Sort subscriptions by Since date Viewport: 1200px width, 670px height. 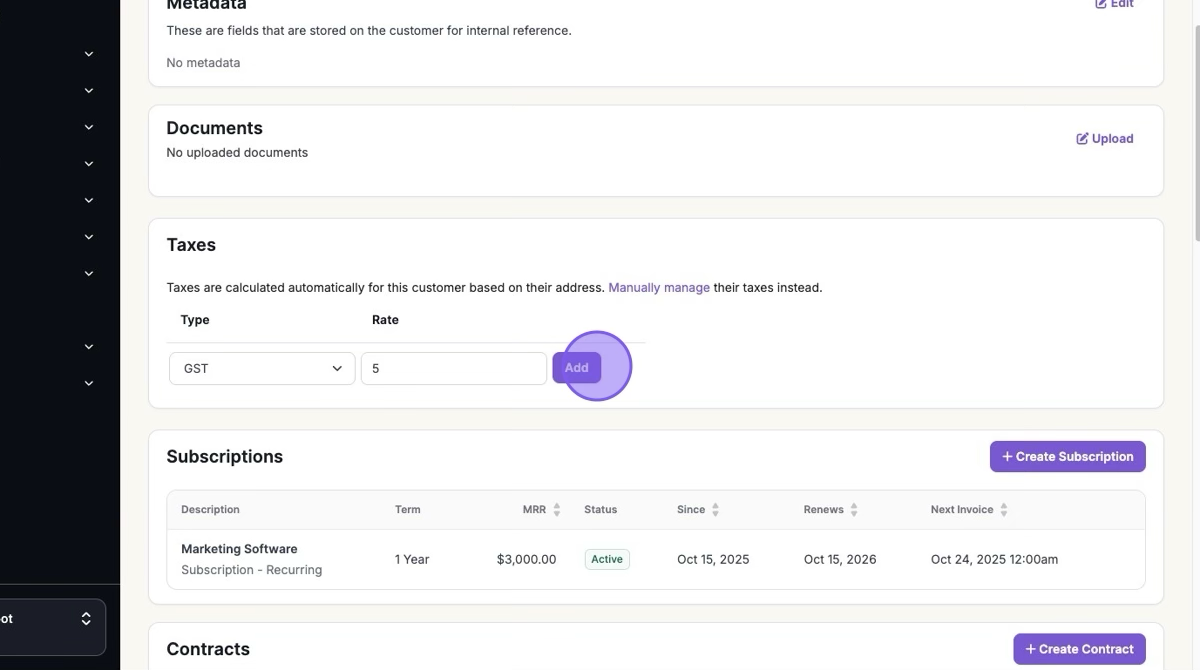715,510
